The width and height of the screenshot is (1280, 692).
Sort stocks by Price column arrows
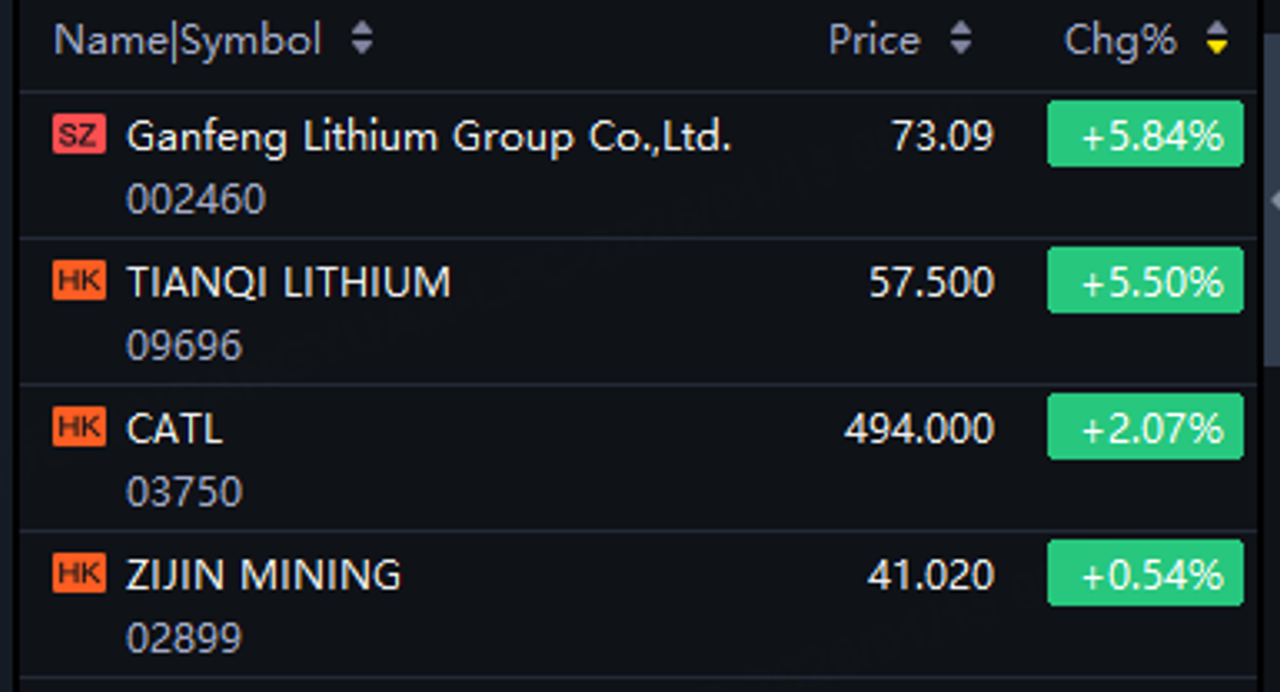[x=960, y=40]
